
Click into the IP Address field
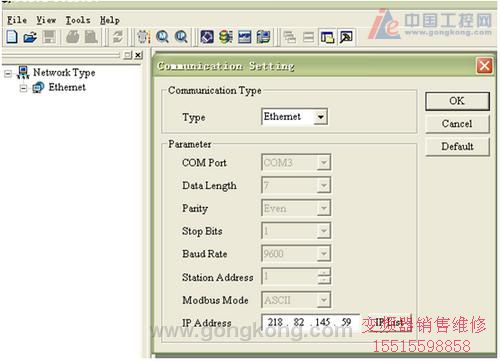311,322
